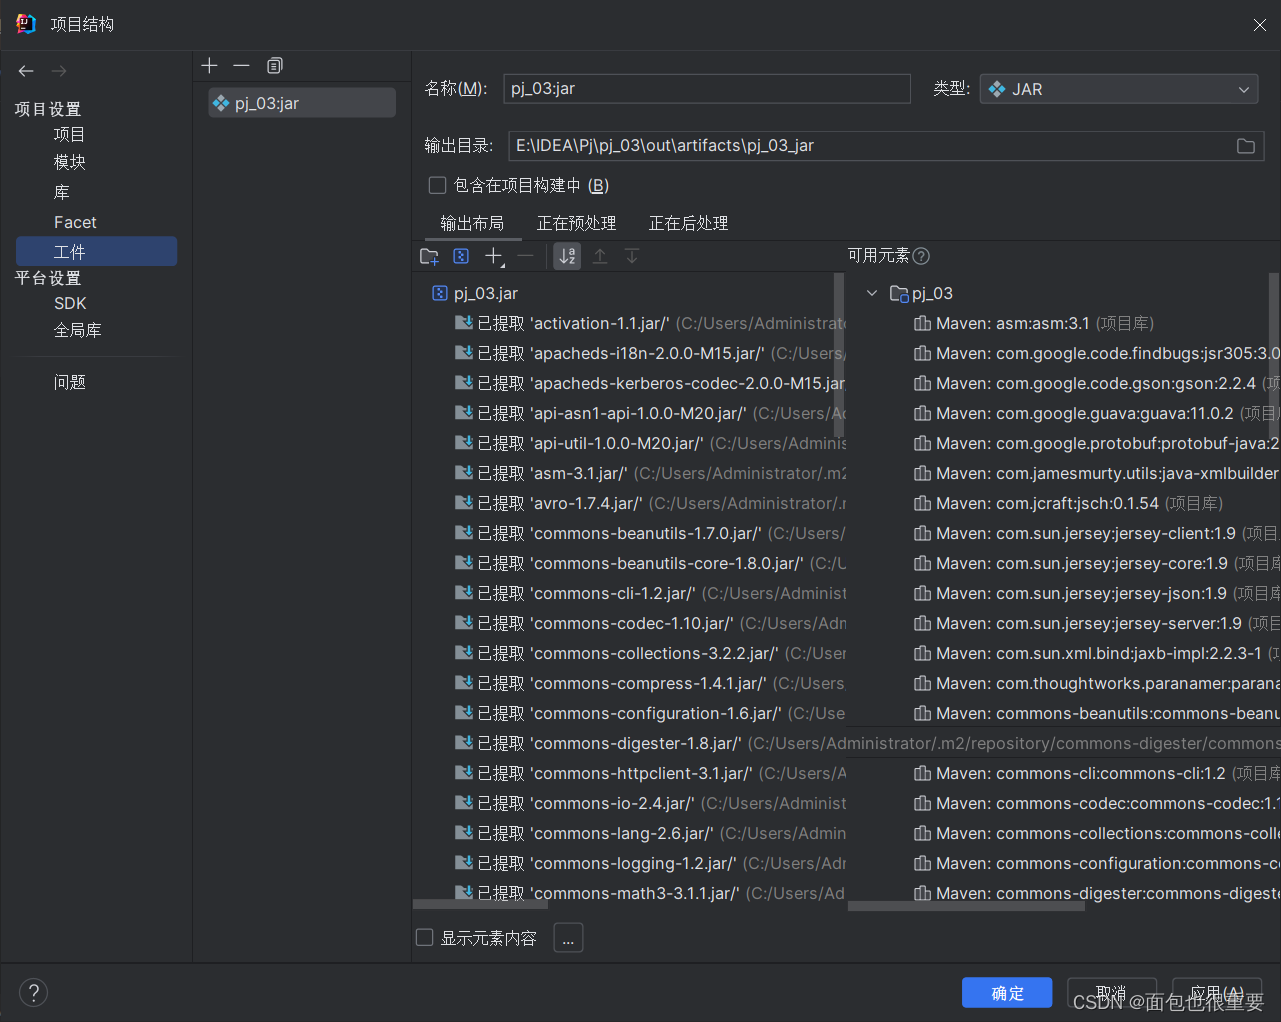The height and width of the screenshot is (1022, 1281).
Task: Enable 包含在项目构建中 checkbox
Action: pyautogui.click(x=437, y=185)
